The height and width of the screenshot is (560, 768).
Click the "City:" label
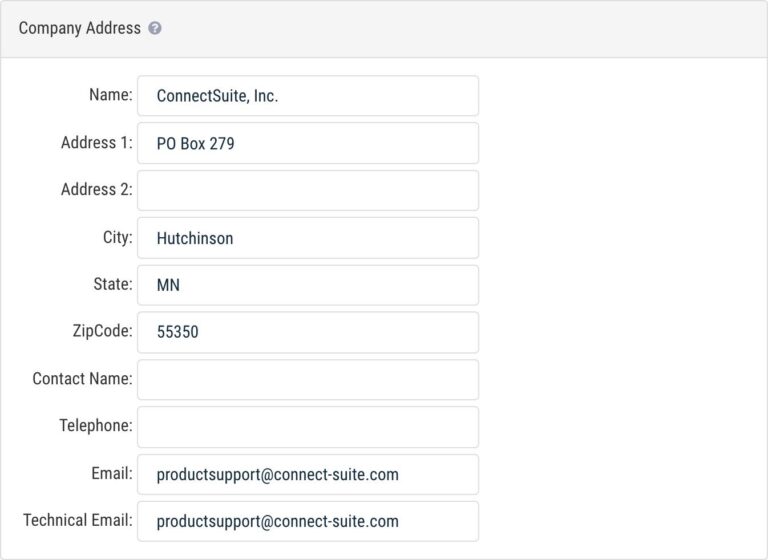(x=117, y=238)
